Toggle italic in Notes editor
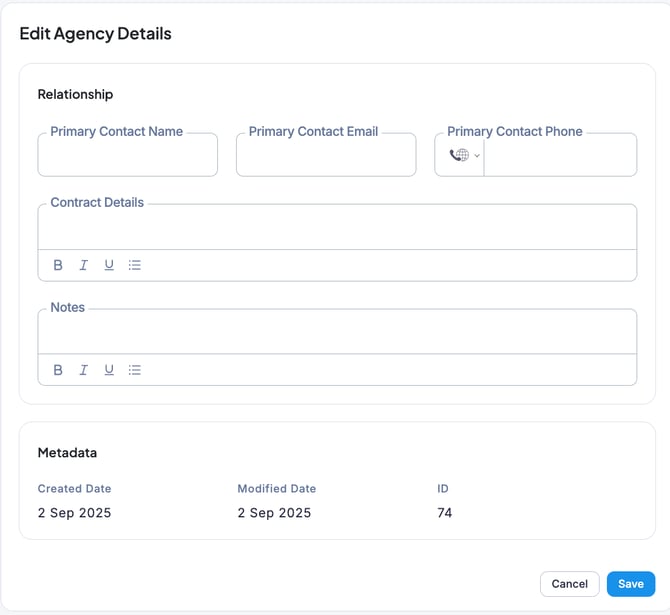The width and height of the screenshot is (670, 615). pyautogui.click(x=83, y=370)
